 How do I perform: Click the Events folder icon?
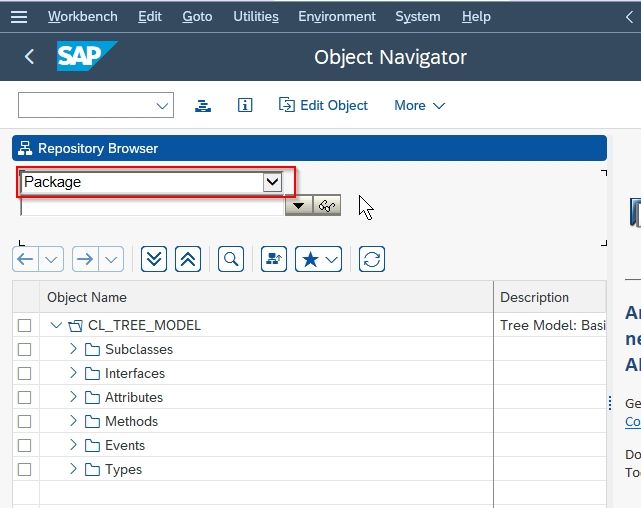pyautogui.click(x=92, y=446)
